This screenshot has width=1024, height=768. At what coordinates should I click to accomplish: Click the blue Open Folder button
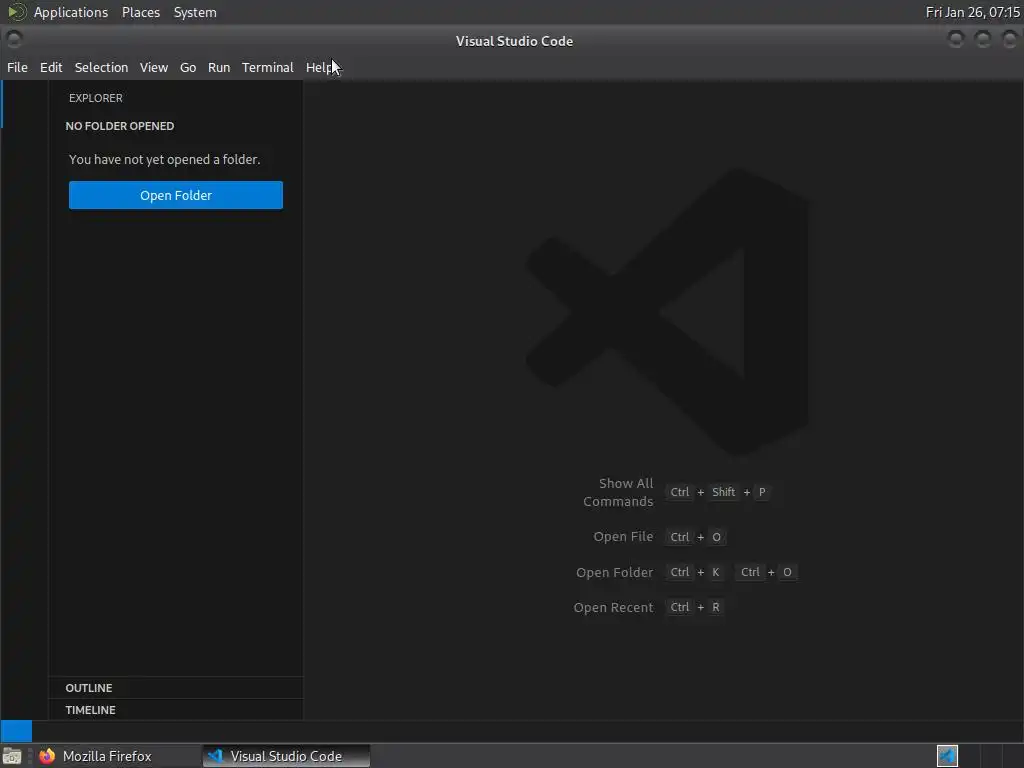(176, 195)
